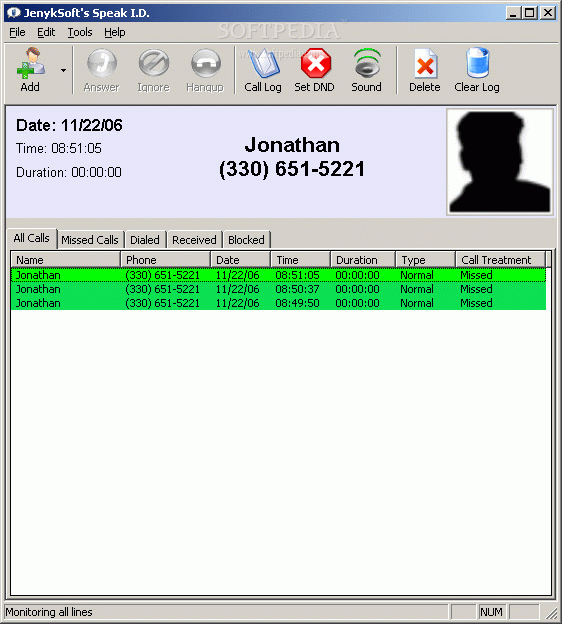Switch to the Received tab
This screenshot has height=624, width=562.
[194, 240]
